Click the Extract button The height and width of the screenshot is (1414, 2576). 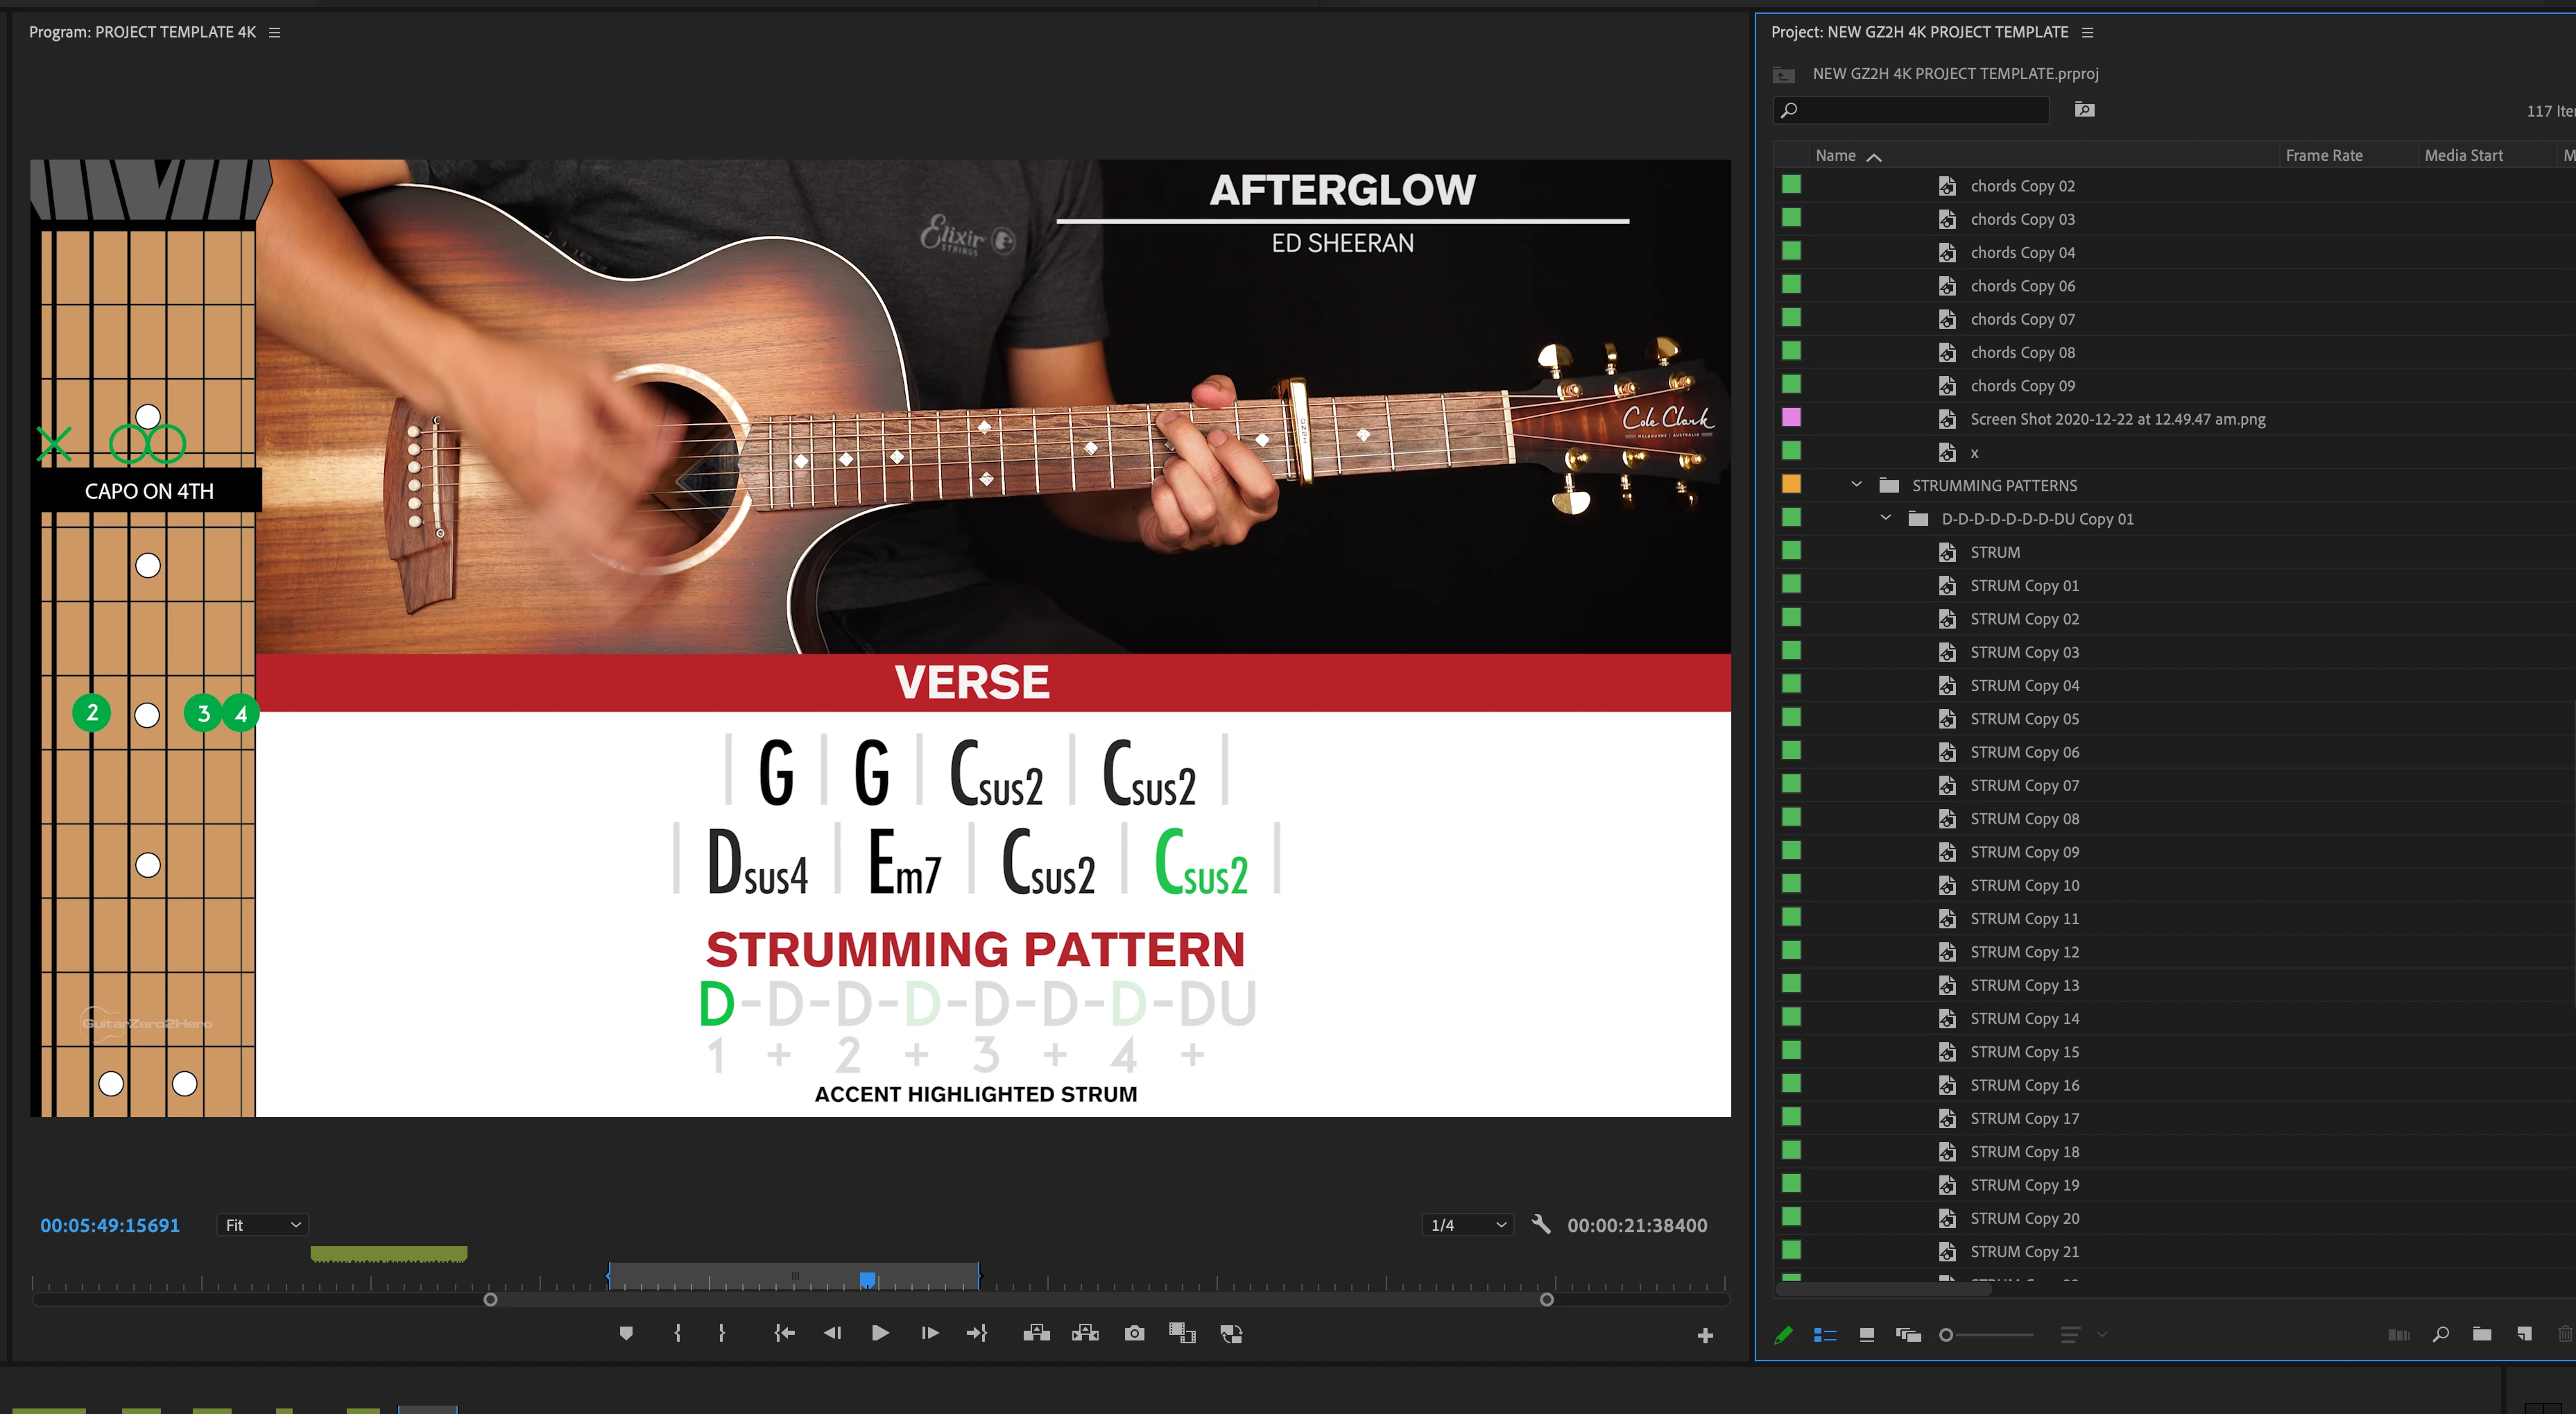(x=1085, y=1333)
